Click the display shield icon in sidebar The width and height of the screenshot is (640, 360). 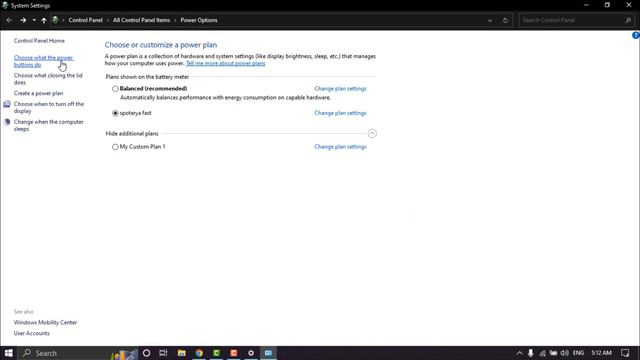[x=7, y=104]
